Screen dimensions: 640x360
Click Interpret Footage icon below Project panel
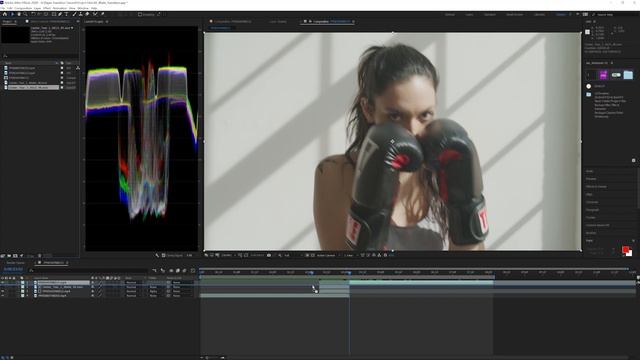[x=3, y=256]
